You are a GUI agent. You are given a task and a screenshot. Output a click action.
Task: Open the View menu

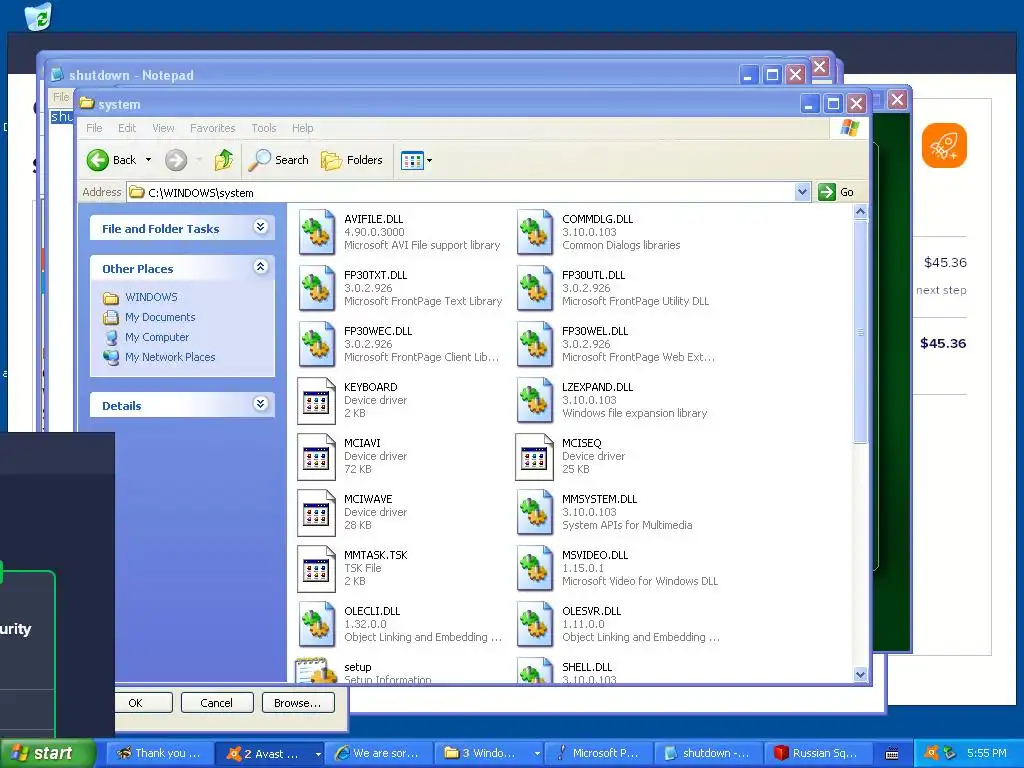click(163, 128)
